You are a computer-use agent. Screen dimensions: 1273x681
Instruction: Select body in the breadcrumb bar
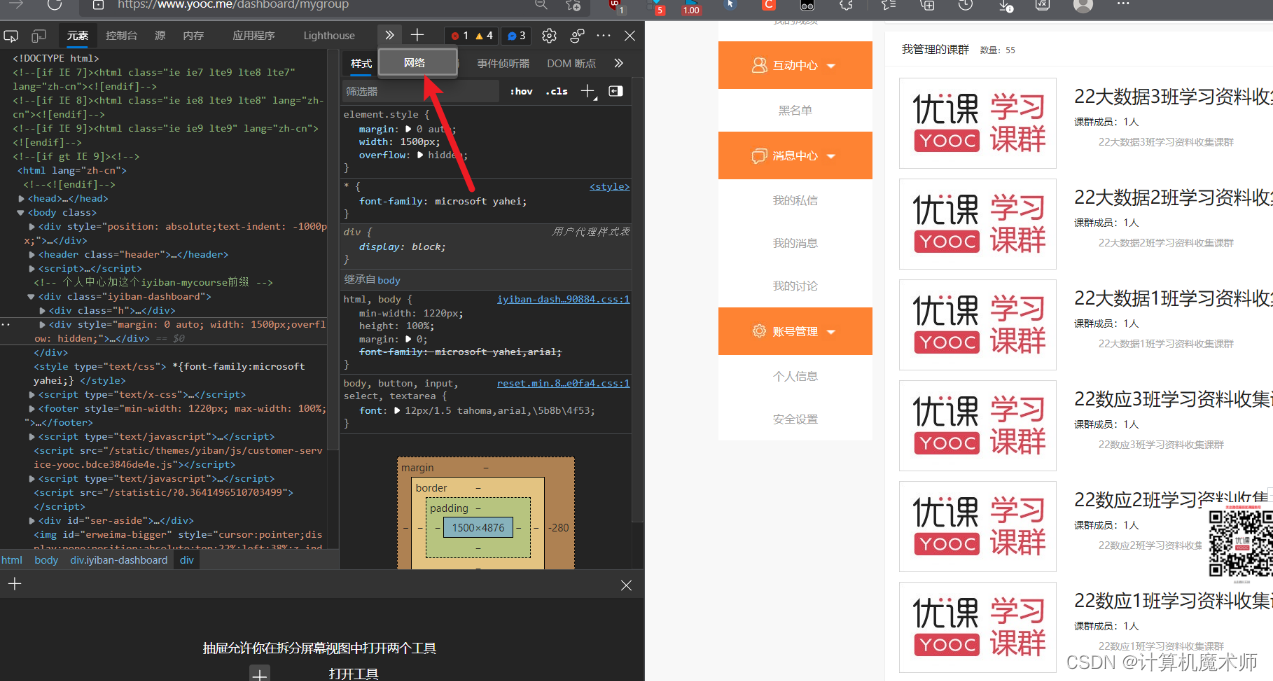click(47, 560)
